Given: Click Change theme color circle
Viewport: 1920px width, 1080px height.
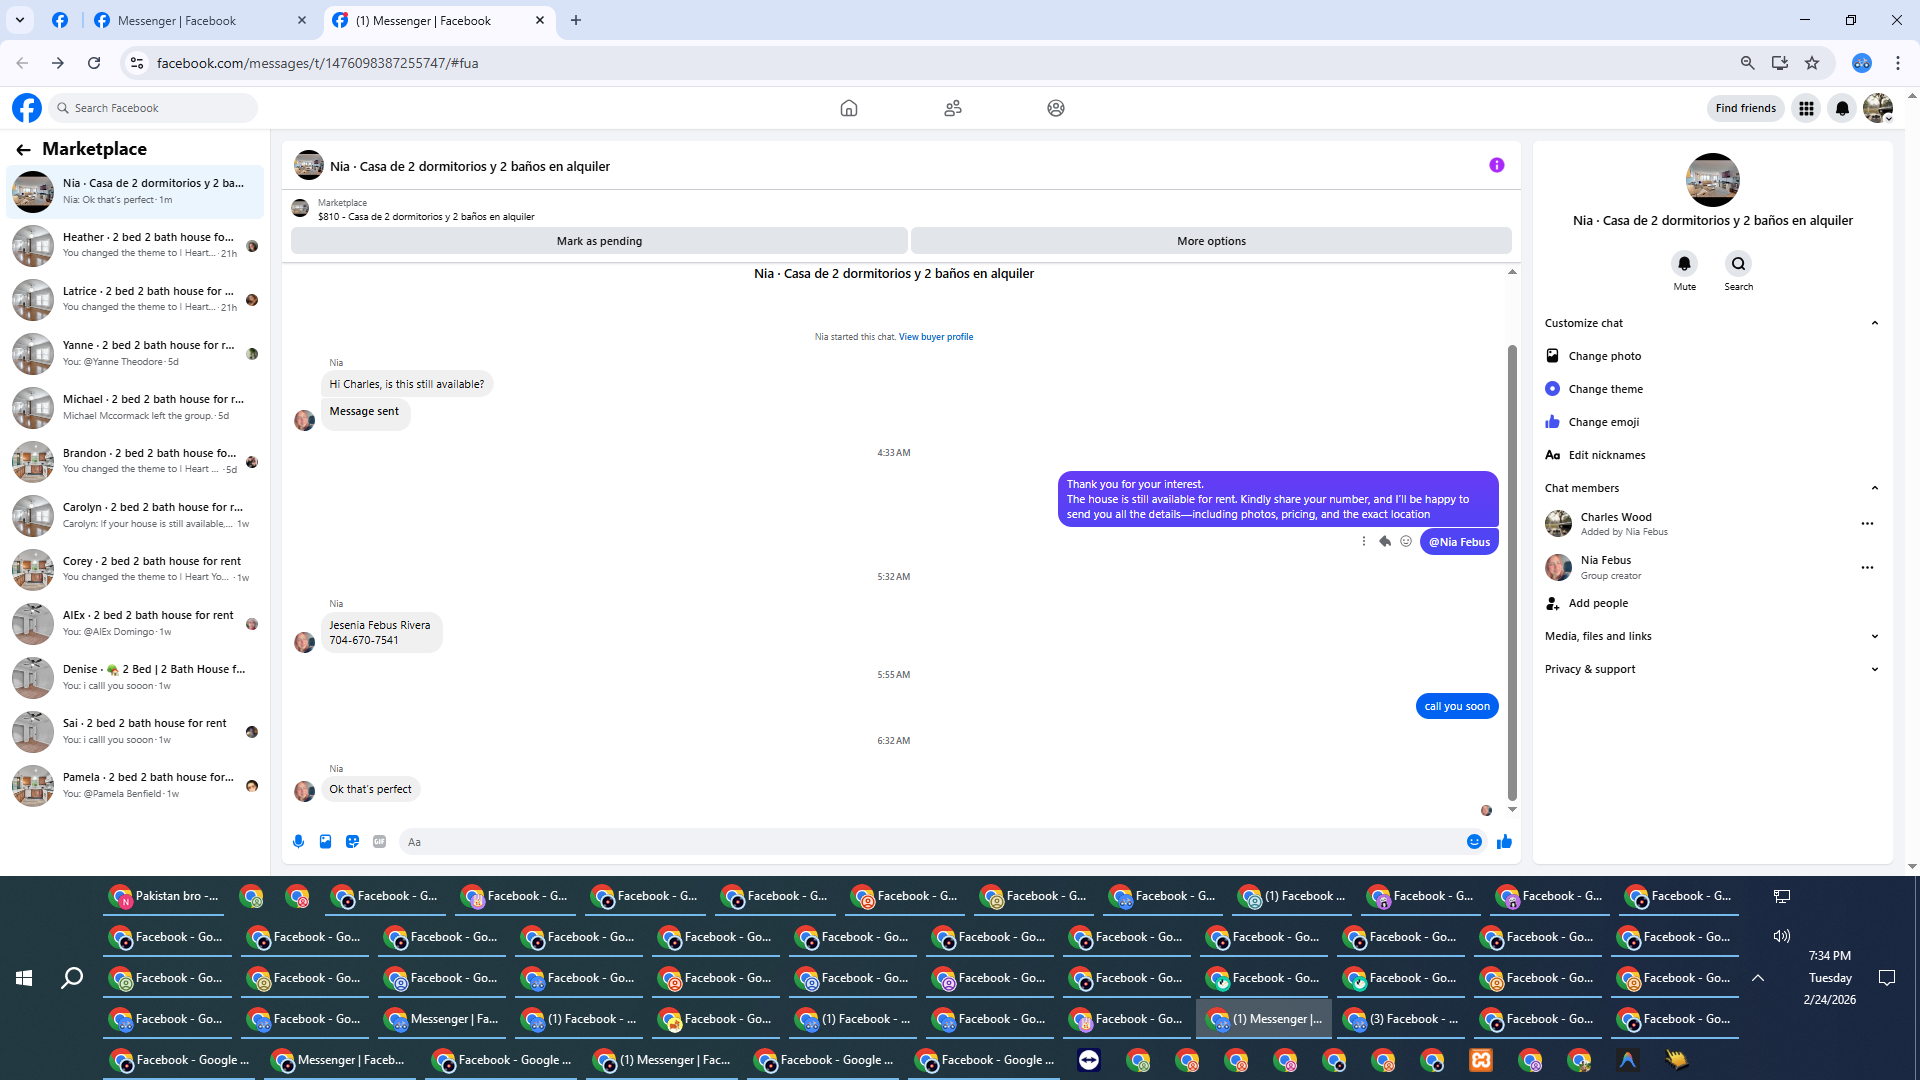Looking at the screenshot, I should [1552, 389].
